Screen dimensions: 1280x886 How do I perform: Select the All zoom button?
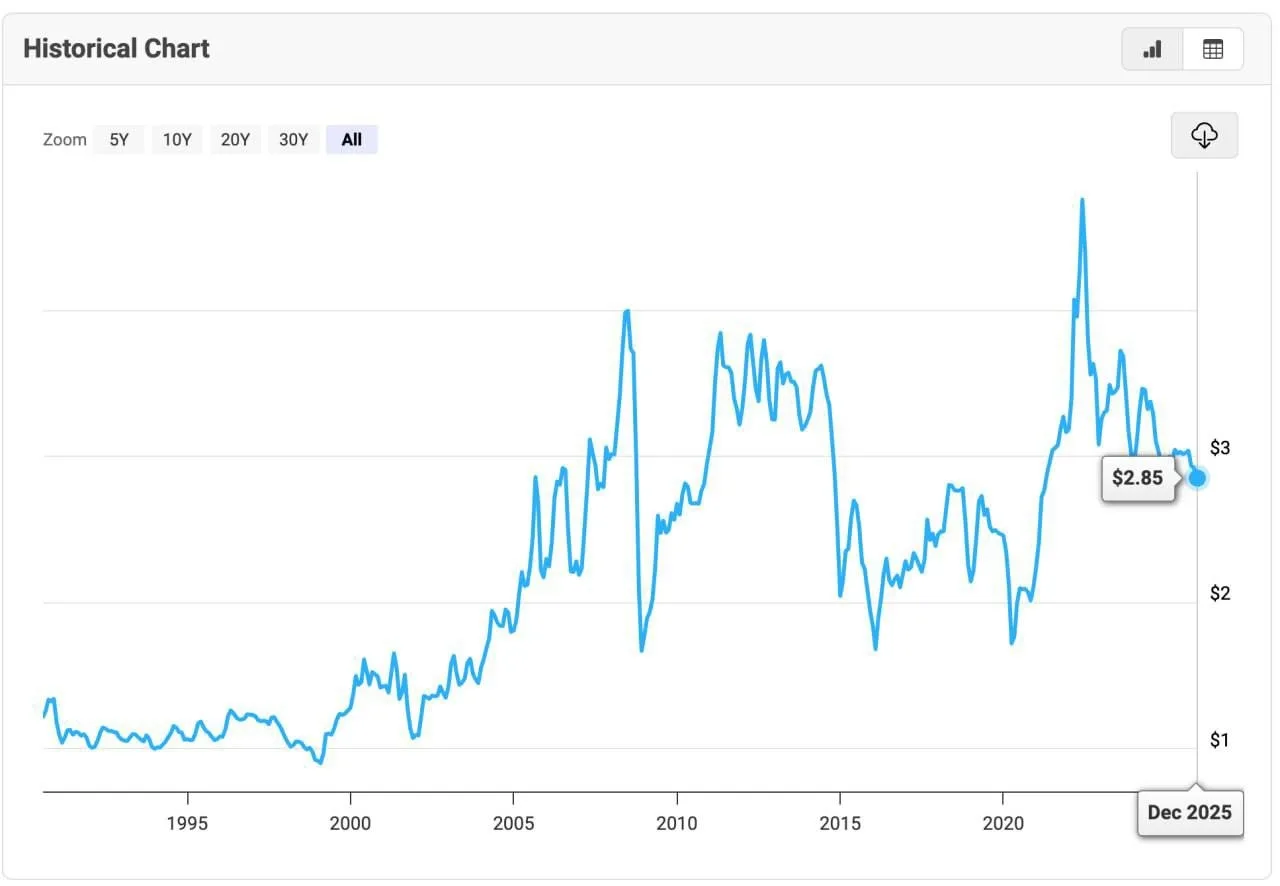pyautogui.click(x=351, y=140)
